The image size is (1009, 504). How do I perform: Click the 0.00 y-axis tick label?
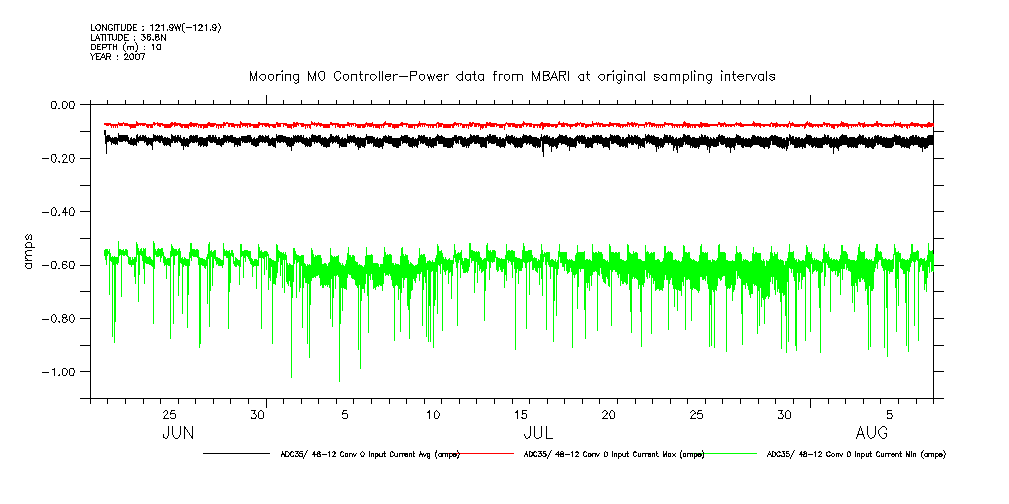[62, 105]
